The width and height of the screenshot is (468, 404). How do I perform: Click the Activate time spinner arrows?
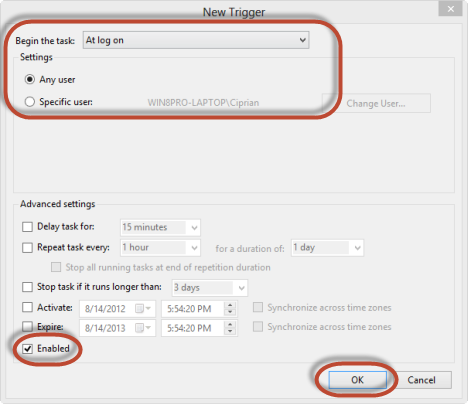(230, 309)
